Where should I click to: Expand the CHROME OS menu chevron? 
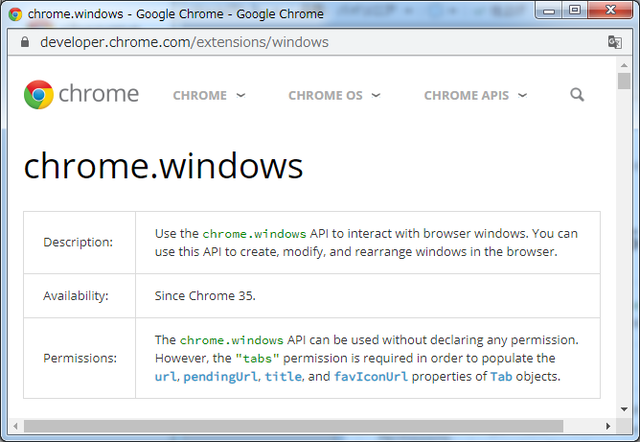(x=376, y=96)
